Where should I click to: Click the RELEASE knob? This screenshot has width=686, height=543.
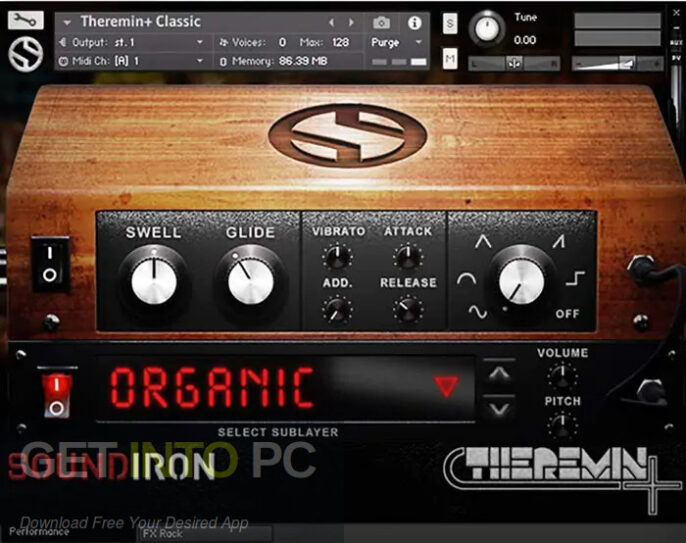point(408,309)
